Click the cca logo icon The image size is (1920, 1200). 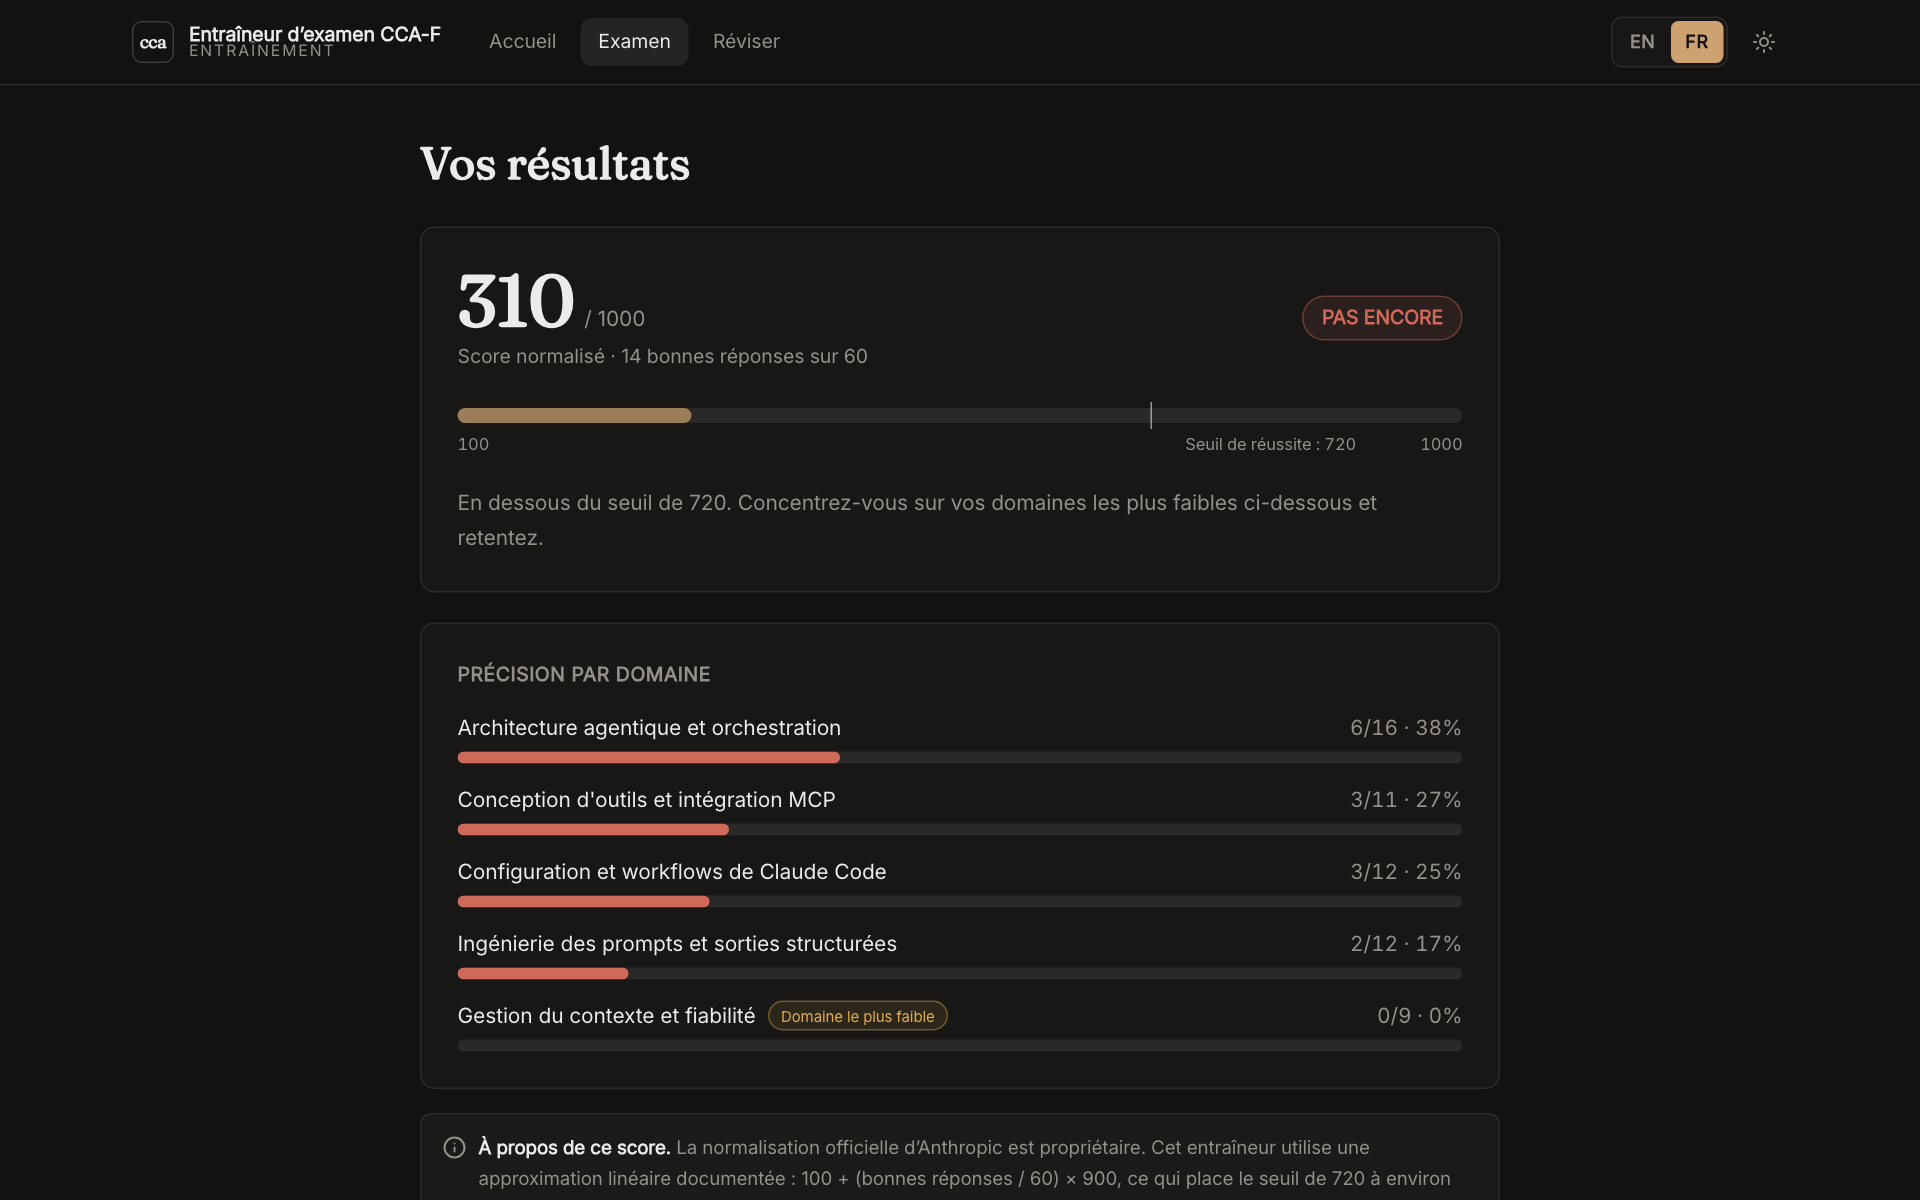tap(153, 42)
